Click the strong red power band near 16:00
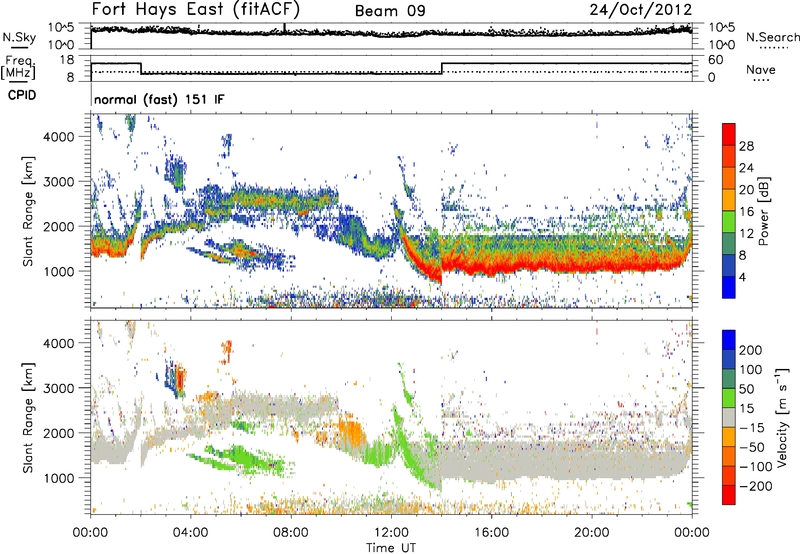This screenshot has height=554, width=800. [x=491, y=267]
